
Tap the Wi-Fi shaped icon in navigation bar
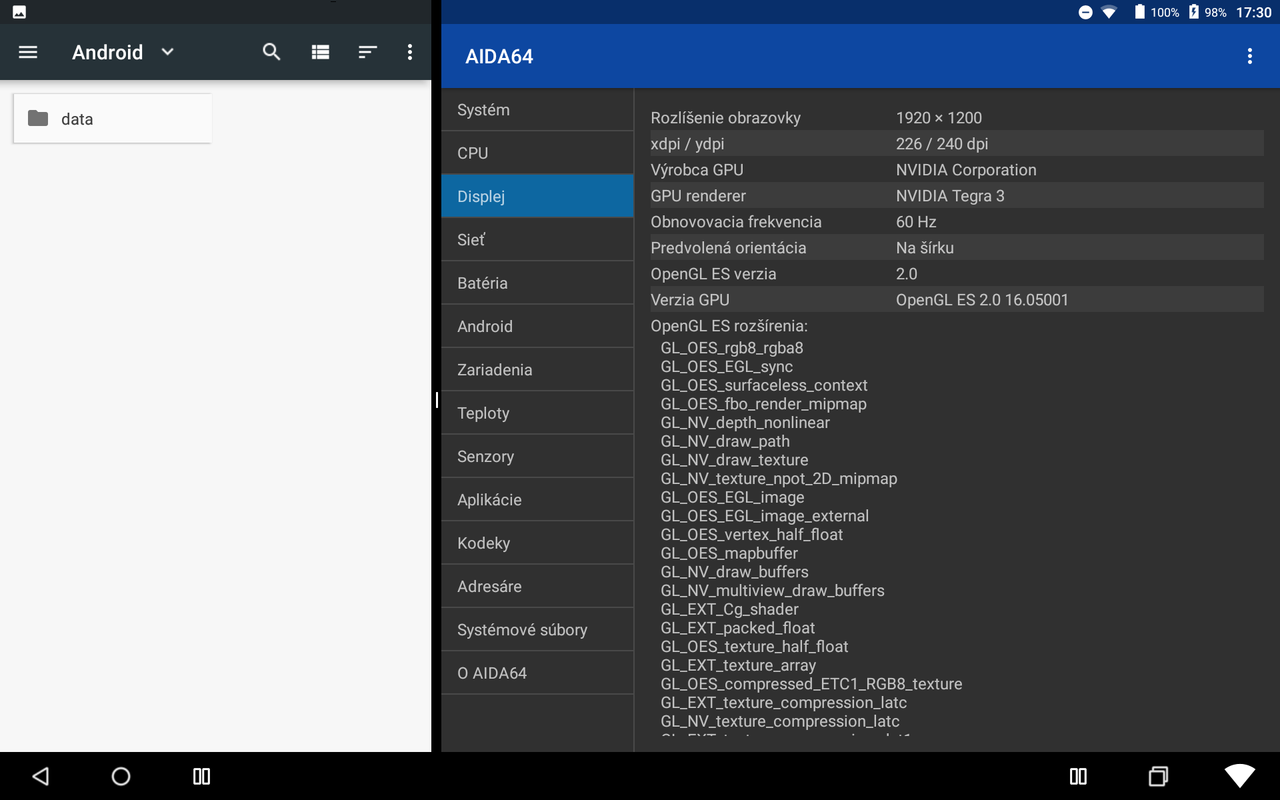(x=1240, y=776)
